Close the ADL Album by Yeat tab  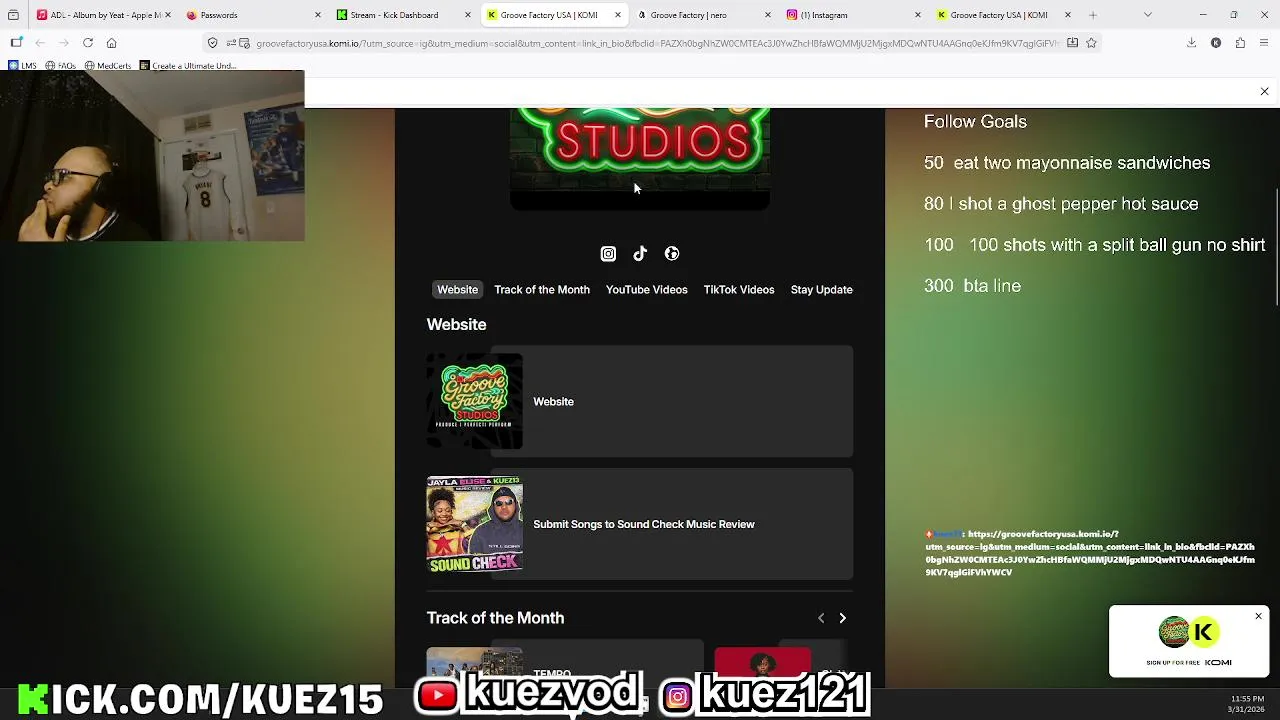point(167,15)
